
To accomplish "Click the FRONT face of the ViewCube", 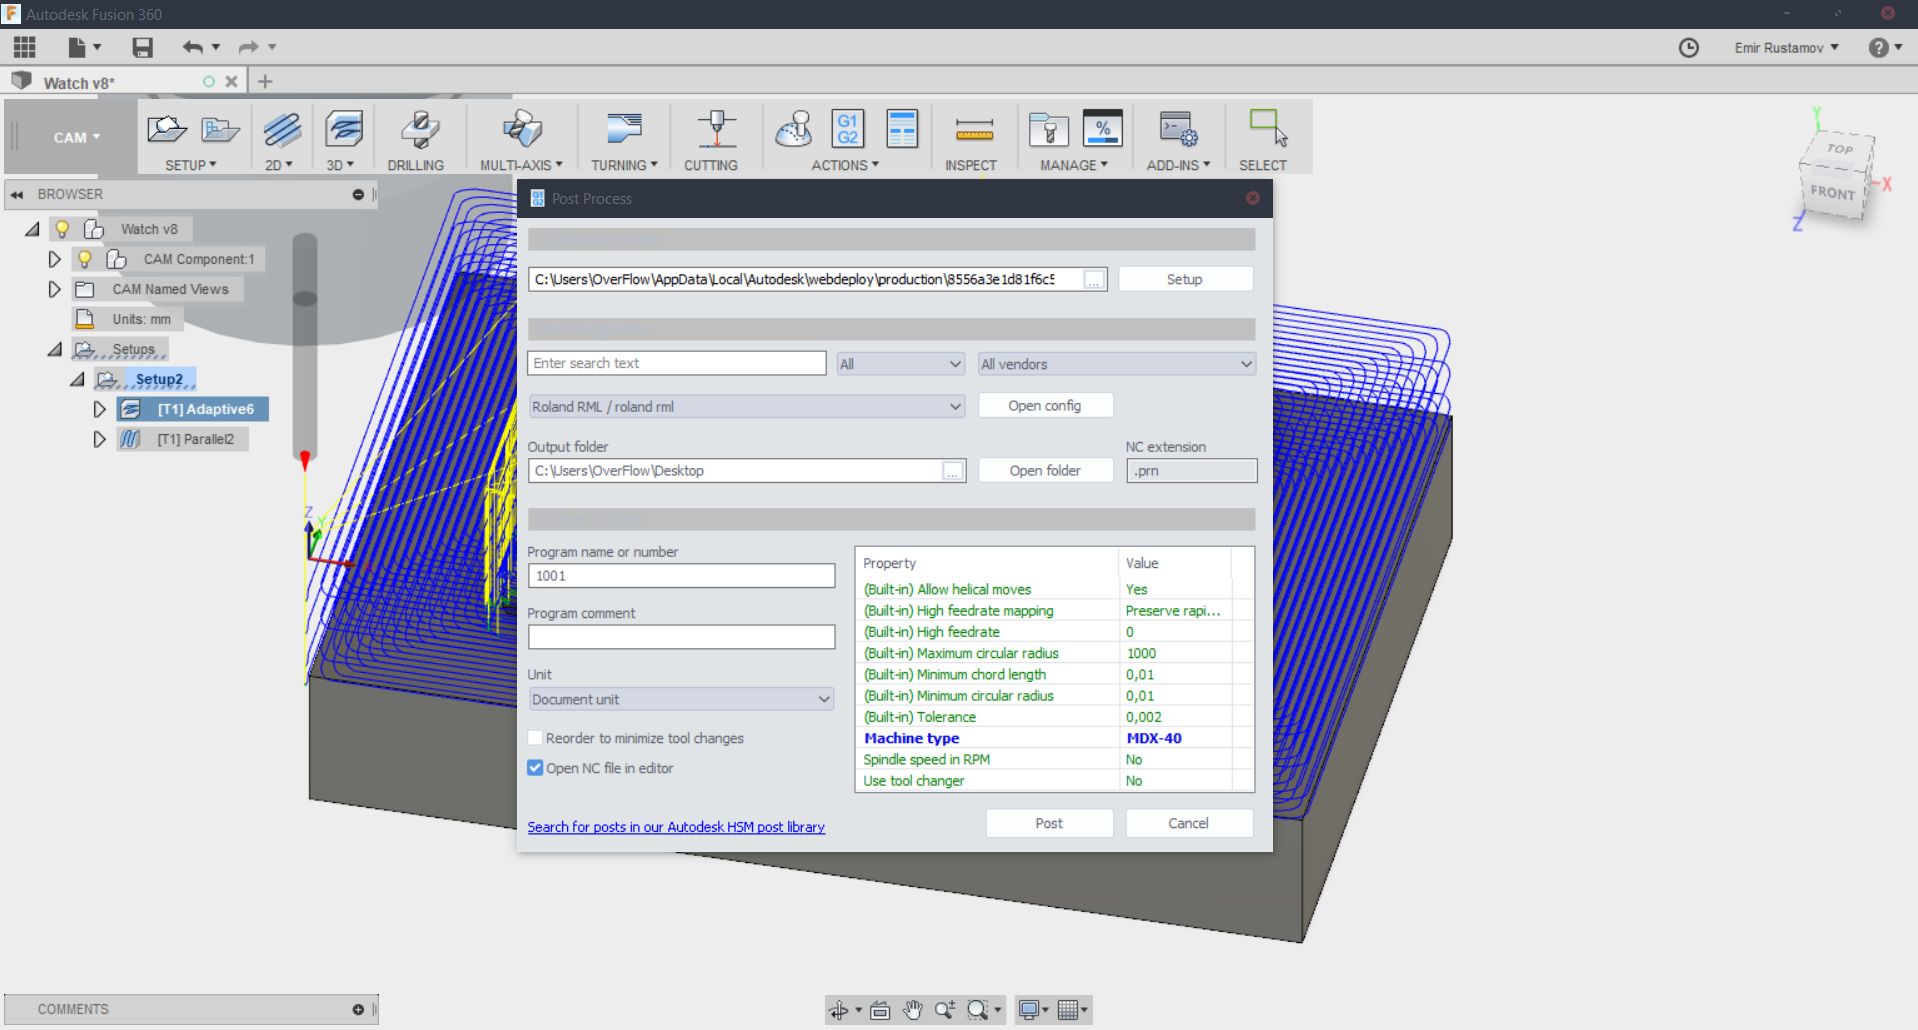I will (x=1832, y=192).
